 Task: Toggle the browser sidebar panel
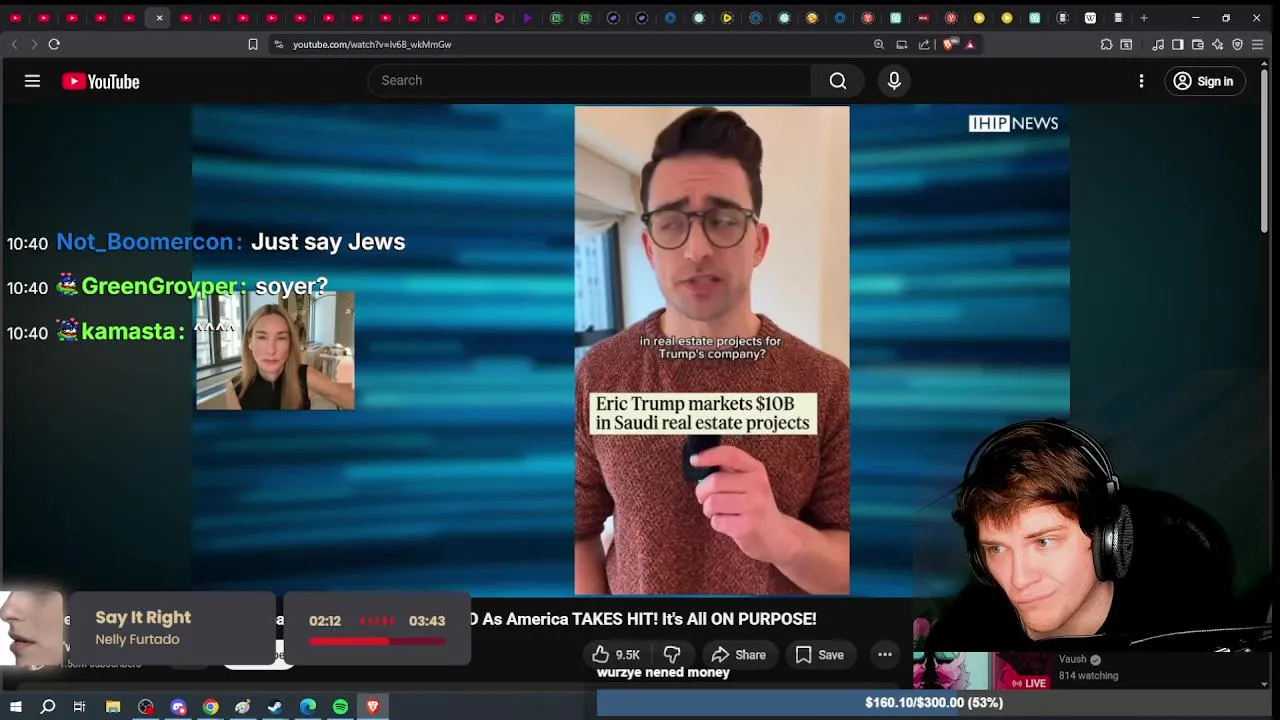pos(1178,44)
